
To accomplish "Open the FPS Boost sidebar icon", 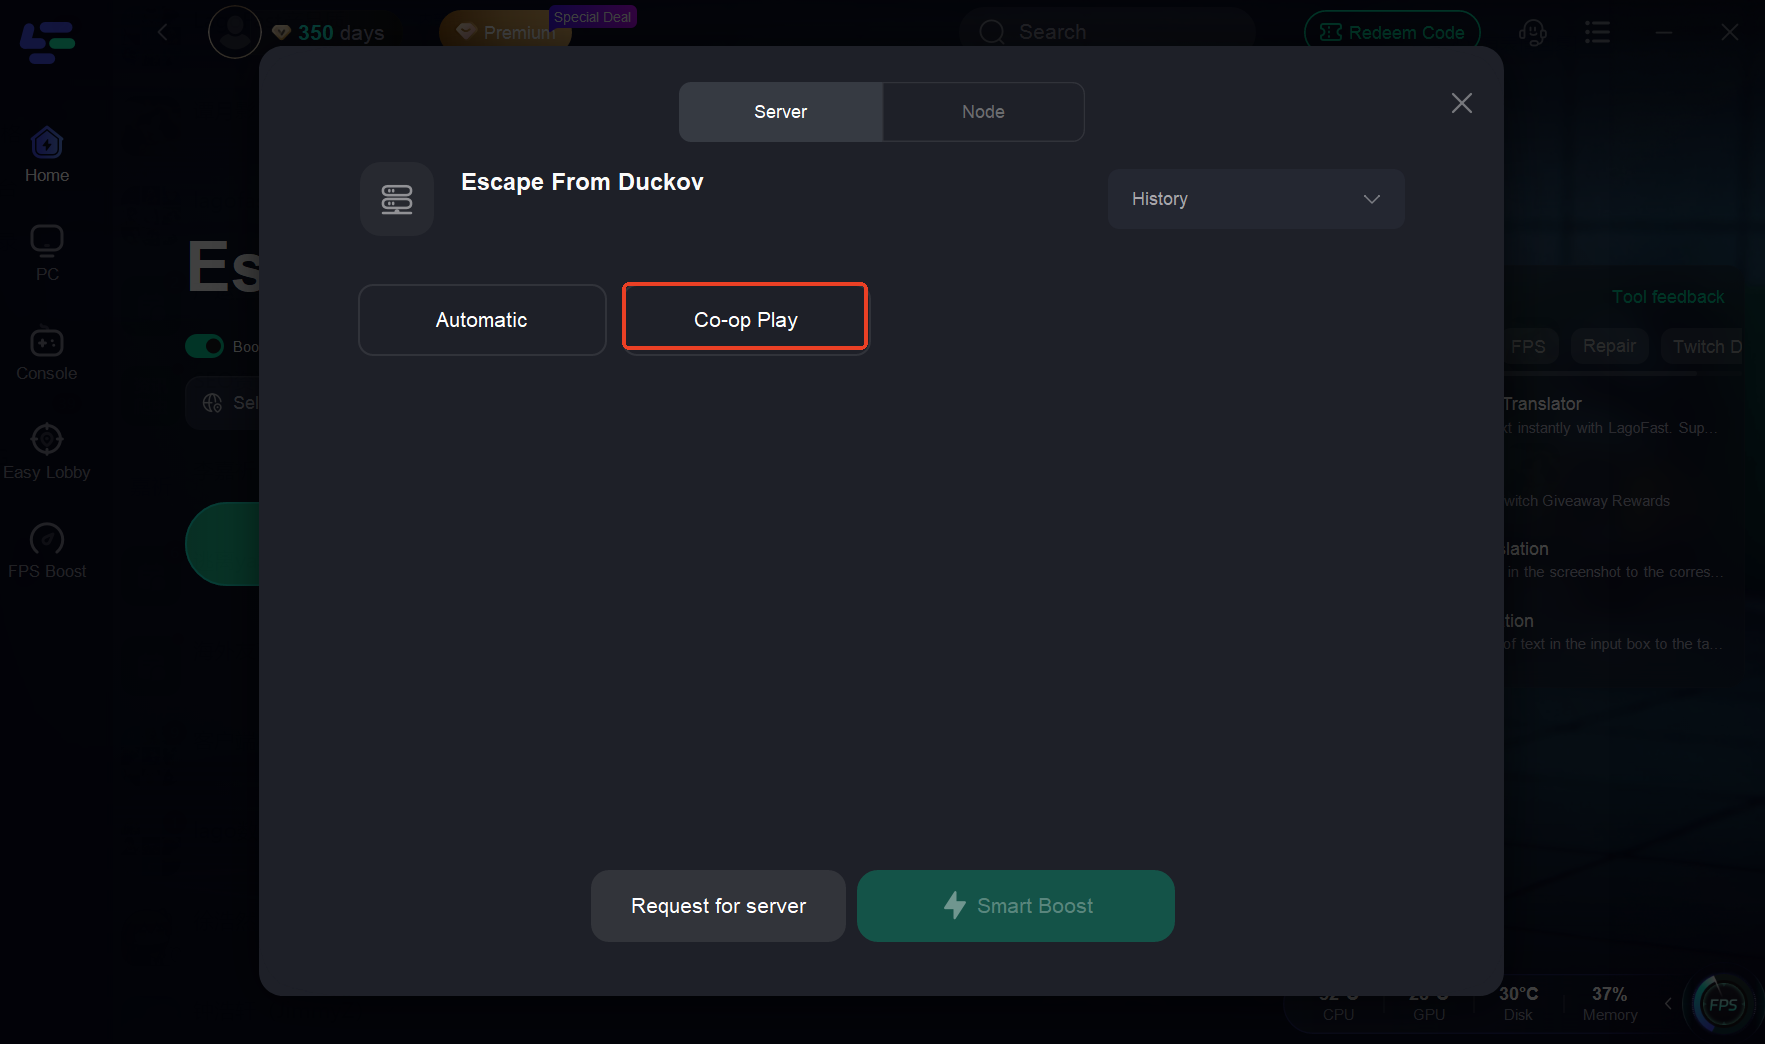I will (x=47, y=540).
